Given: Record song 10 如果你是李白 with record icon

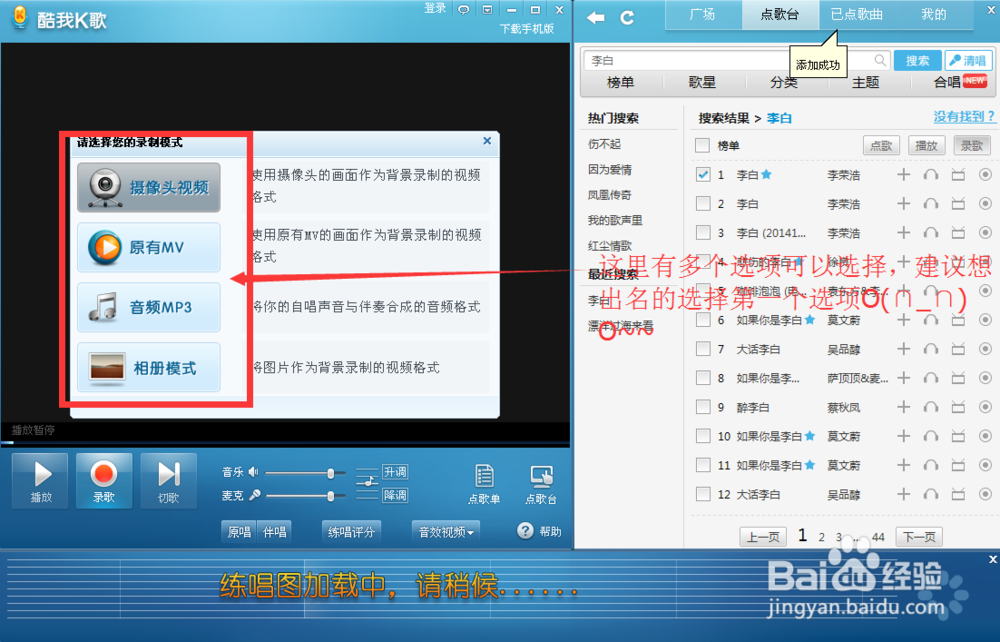Looking at the screenshot, I should coord(985,436).
